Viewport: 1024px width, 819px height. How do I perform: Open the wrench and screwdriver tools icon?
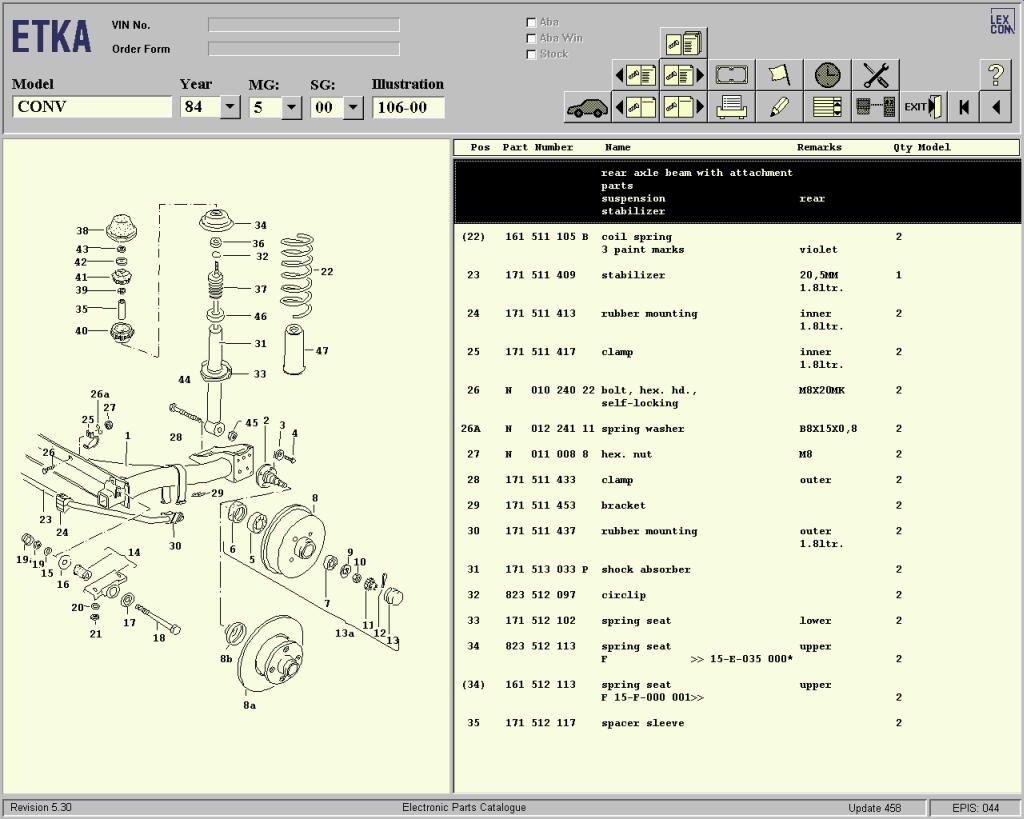click(875, 75)
